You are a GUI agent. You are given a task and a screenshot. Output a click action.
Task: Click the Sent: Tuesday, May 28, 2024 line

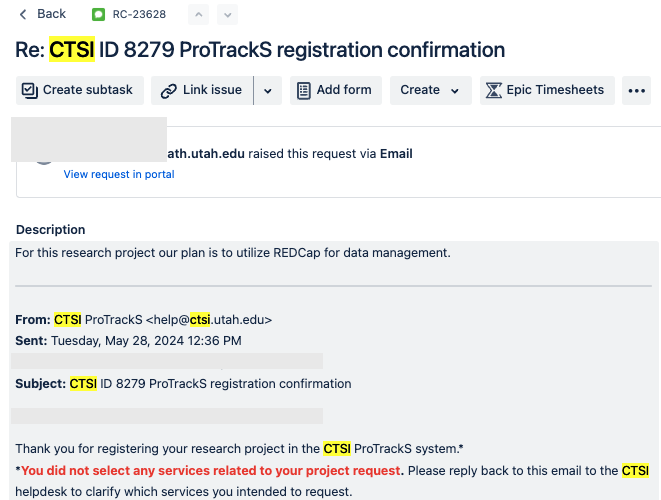coord(129,341)
